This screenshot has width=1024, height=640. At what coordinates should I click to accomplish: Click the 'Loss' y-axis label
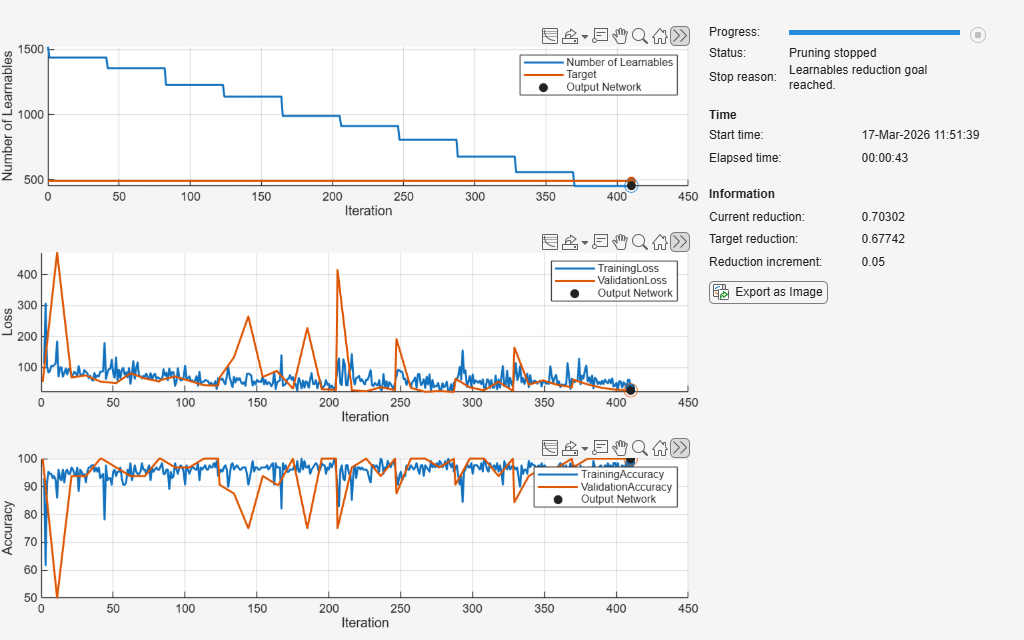pos(8,322)
